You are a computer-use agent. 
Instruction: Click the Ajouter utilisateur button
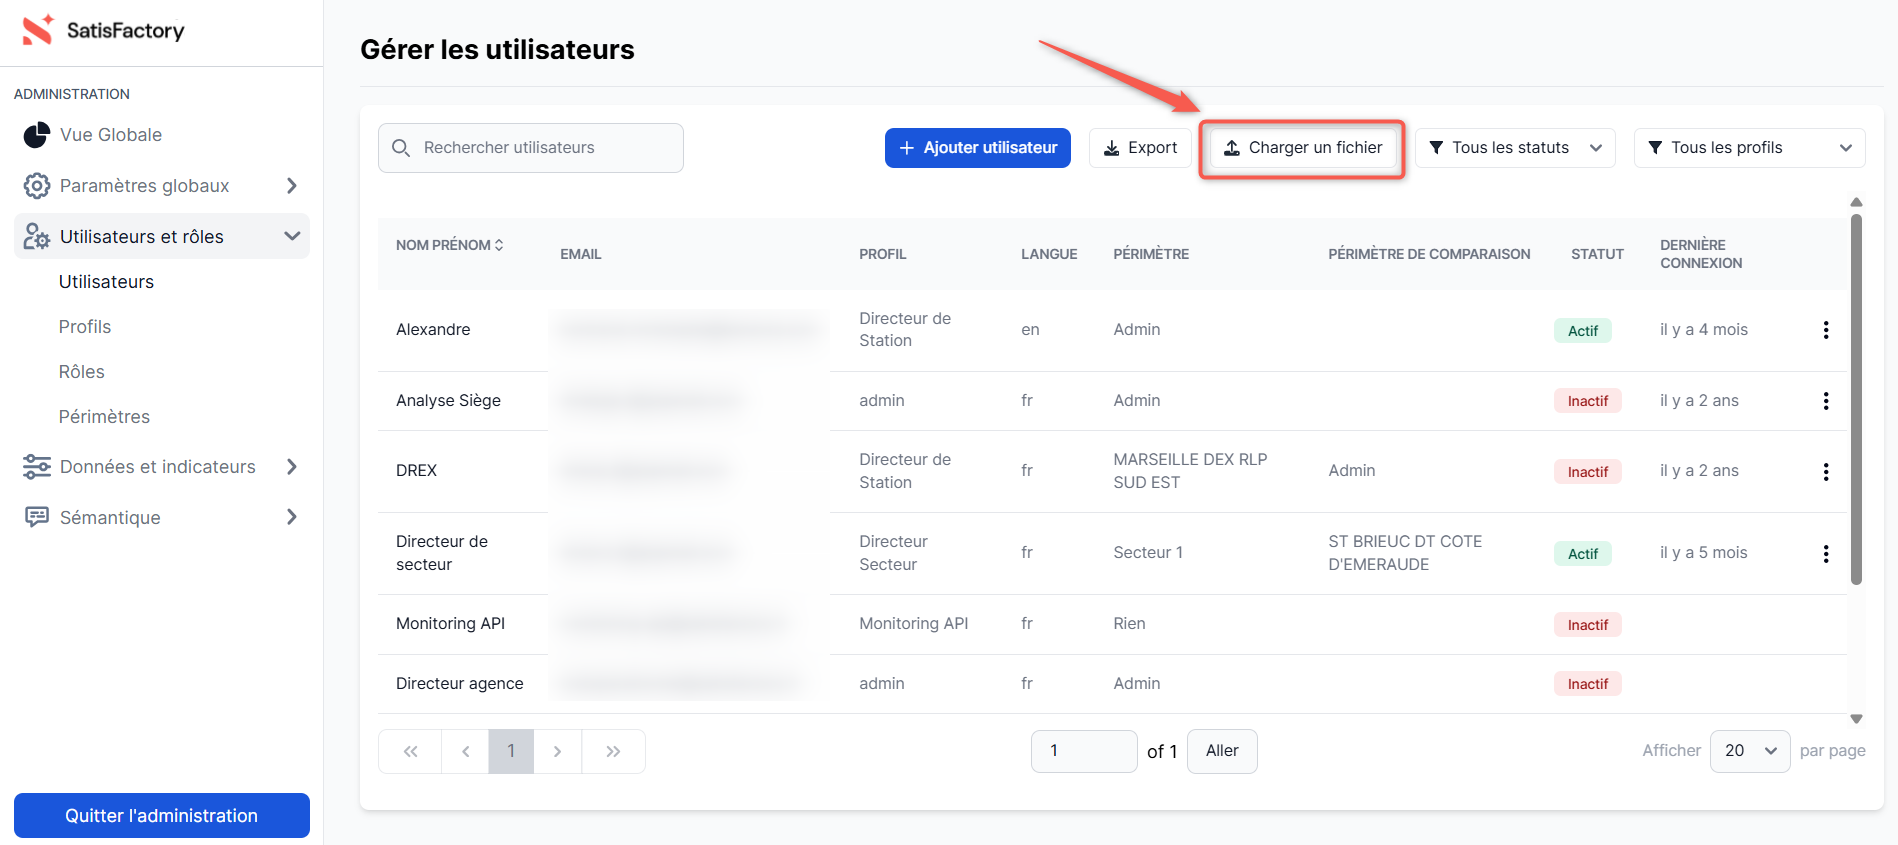coord(977,148)
